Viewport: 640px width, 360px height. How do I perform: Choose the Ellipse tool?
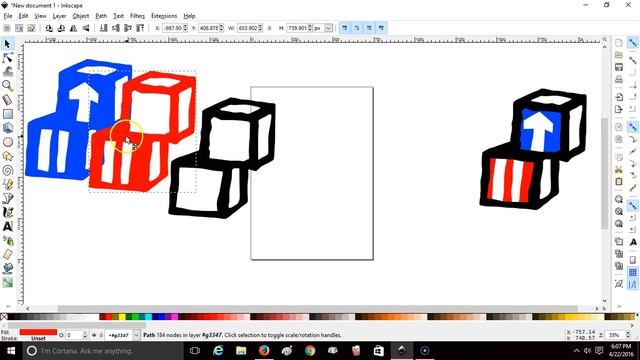(7, 142)
